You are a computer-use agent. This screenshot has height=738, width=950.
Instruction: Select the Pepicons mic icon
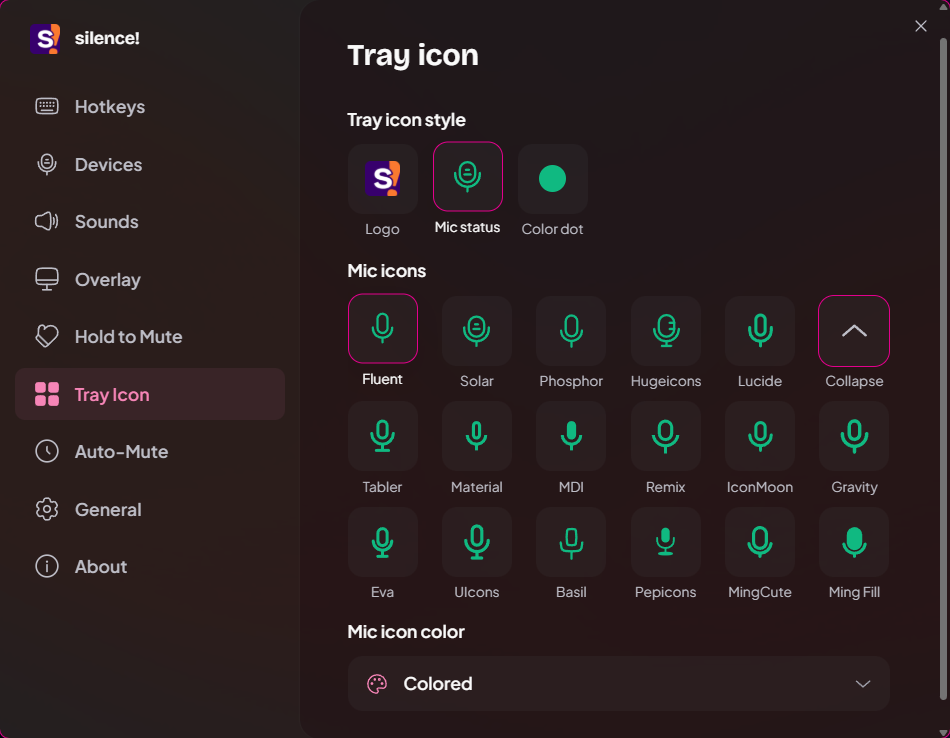pos(665,542)
